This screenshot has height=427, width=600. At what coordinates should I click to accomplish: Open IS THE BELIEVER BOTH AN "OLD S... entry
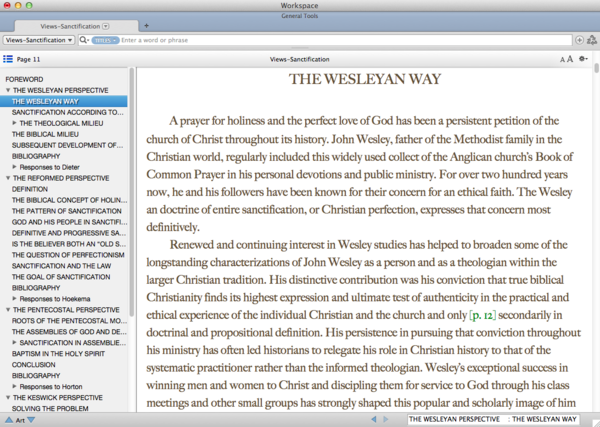[69, 244]
